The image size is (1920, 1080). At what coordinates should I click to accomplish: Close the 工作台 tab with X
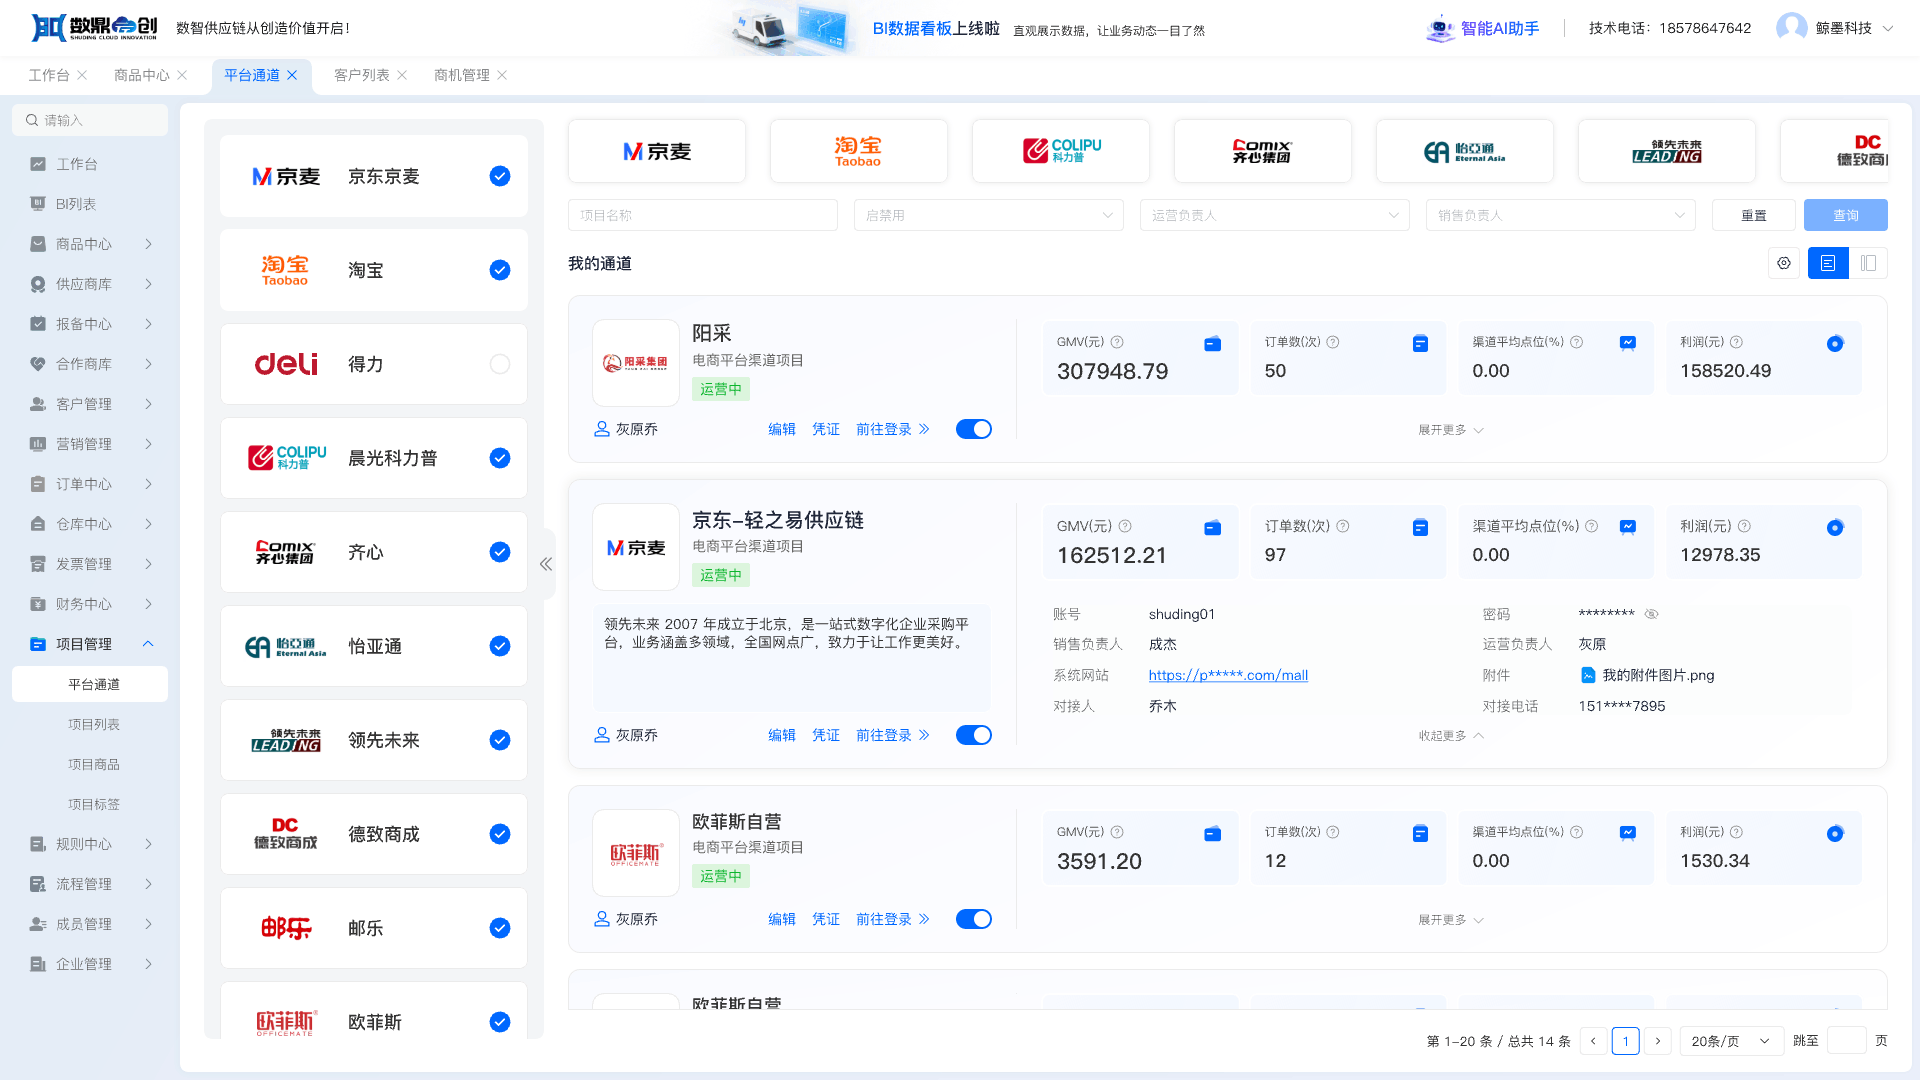point(82,75)
